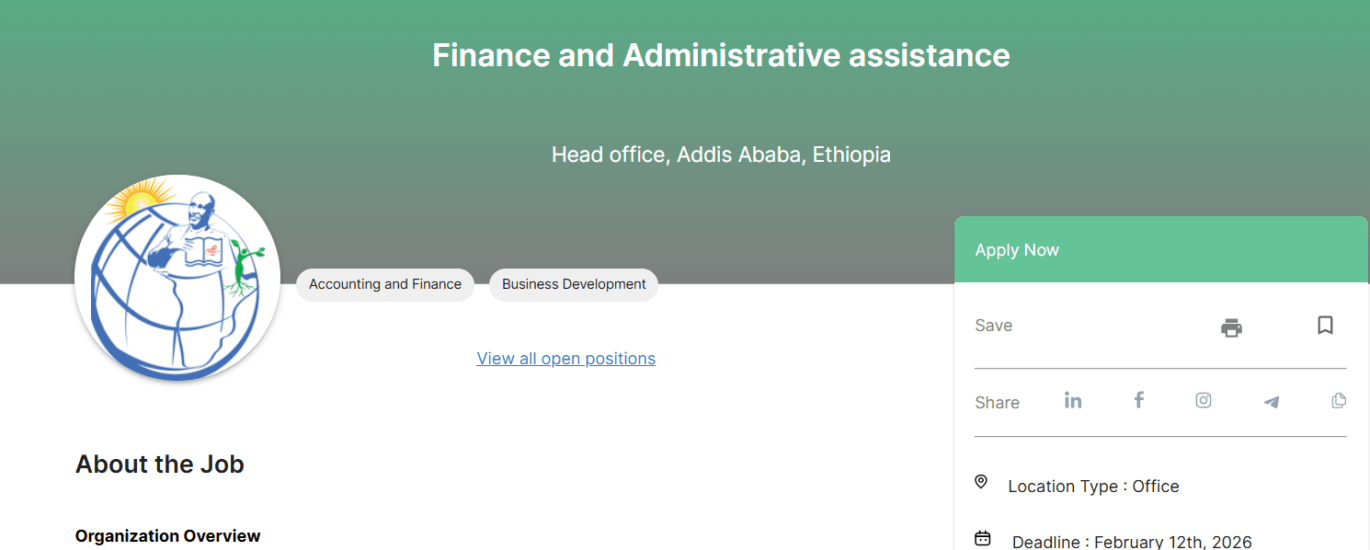Click the Finance and Administrative assistance title
Image resolution: width=1370 pixels, height=550 pixels.
click(x=721, y=55)
